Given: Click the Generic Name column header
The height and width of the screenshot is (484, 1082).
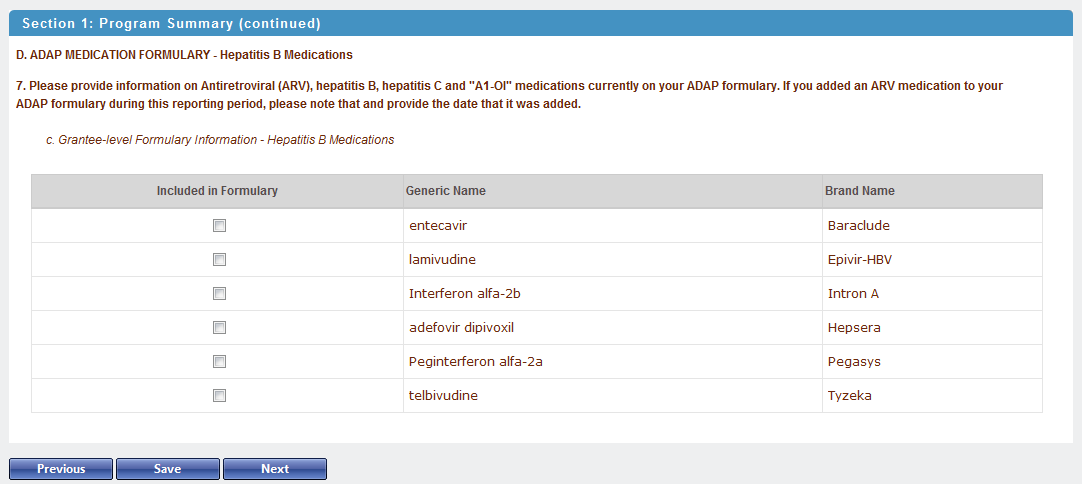Looking at the screenshot, I should 446,191.
